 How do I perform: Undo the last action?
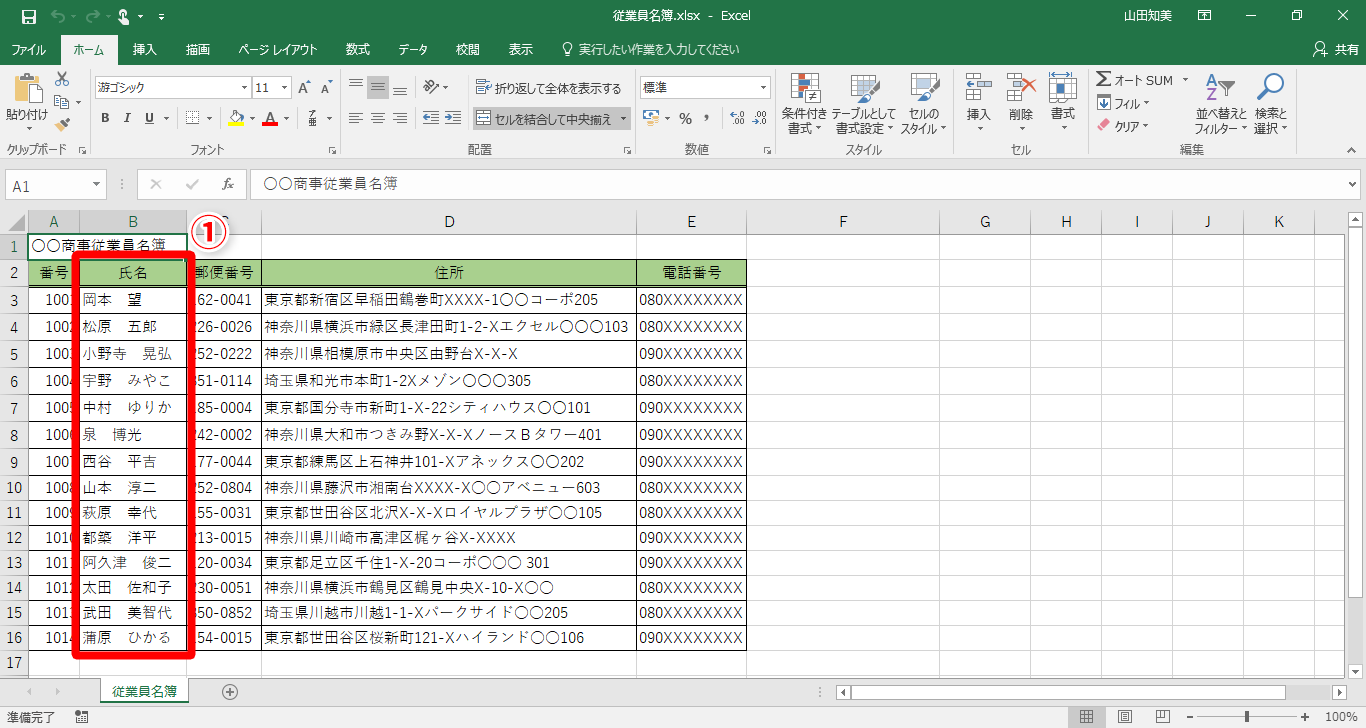tap(58, 17)
